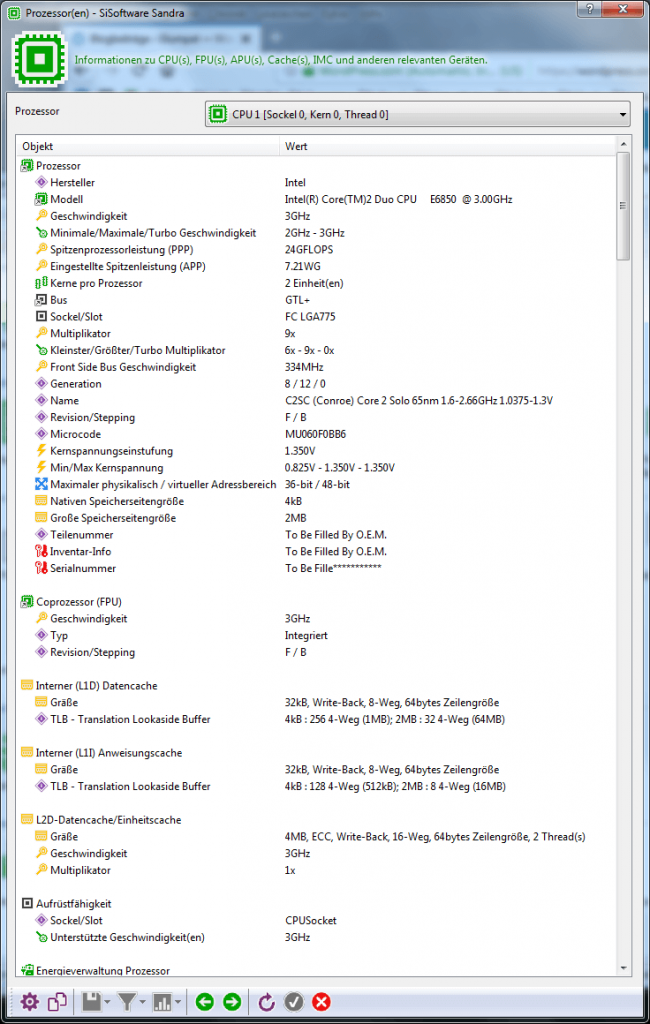Select the L2D-Datencache/Einheitscache section row
Screen dimensions: 650x1024
point(108,820)
